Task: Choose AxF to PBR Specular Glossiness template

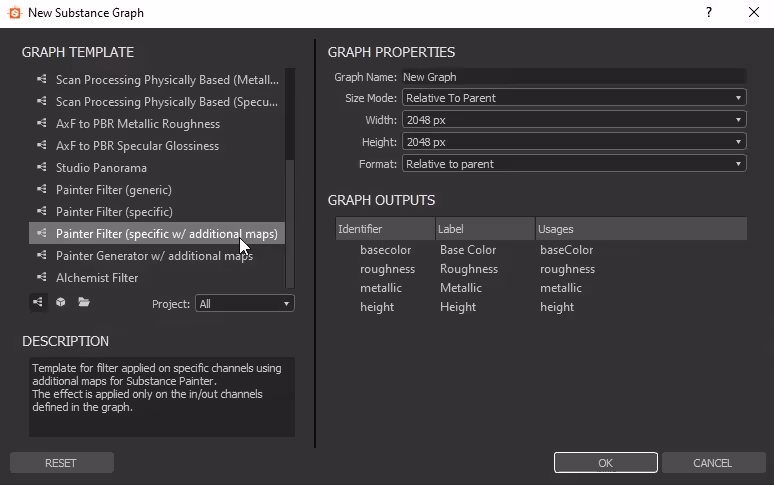Action: [x=157, y=146]
